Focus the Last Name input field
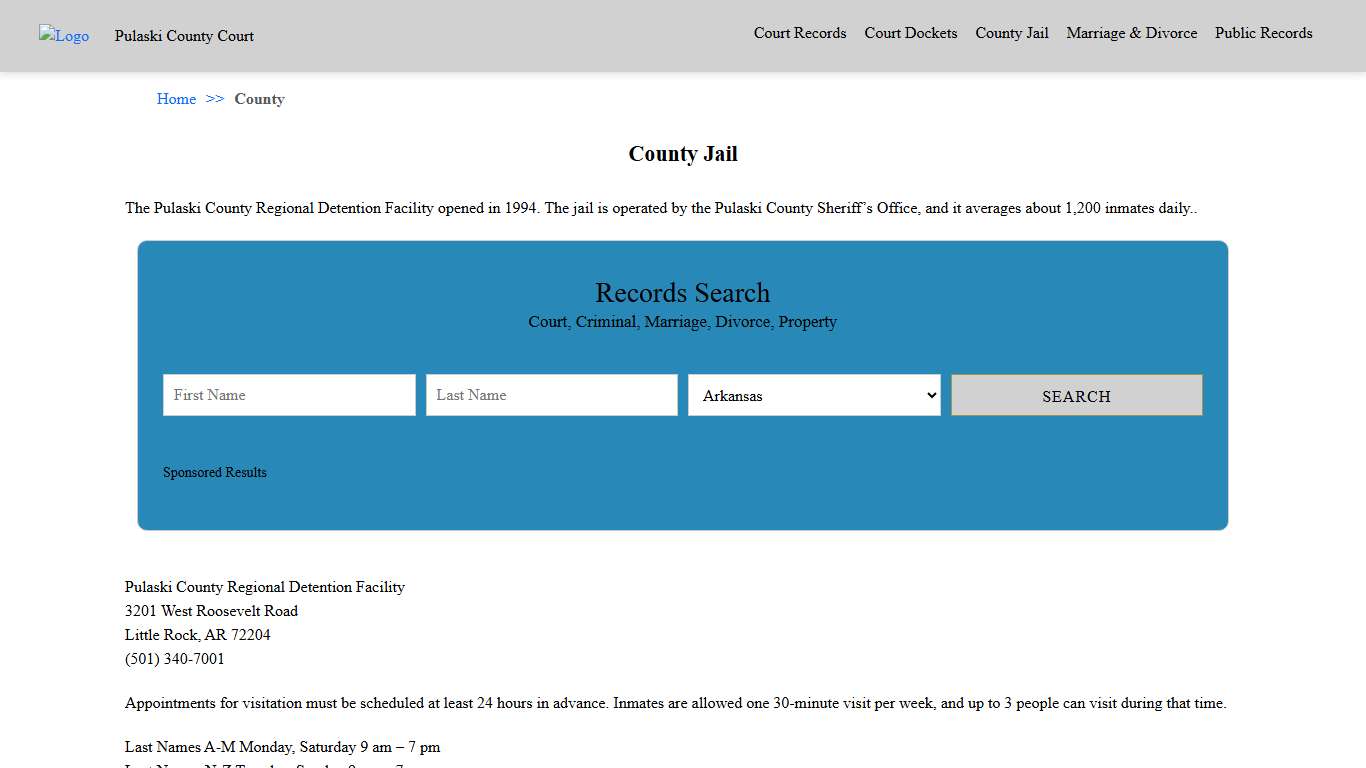Viewport: 1366px width, 768px height. (x=551, y=395)
